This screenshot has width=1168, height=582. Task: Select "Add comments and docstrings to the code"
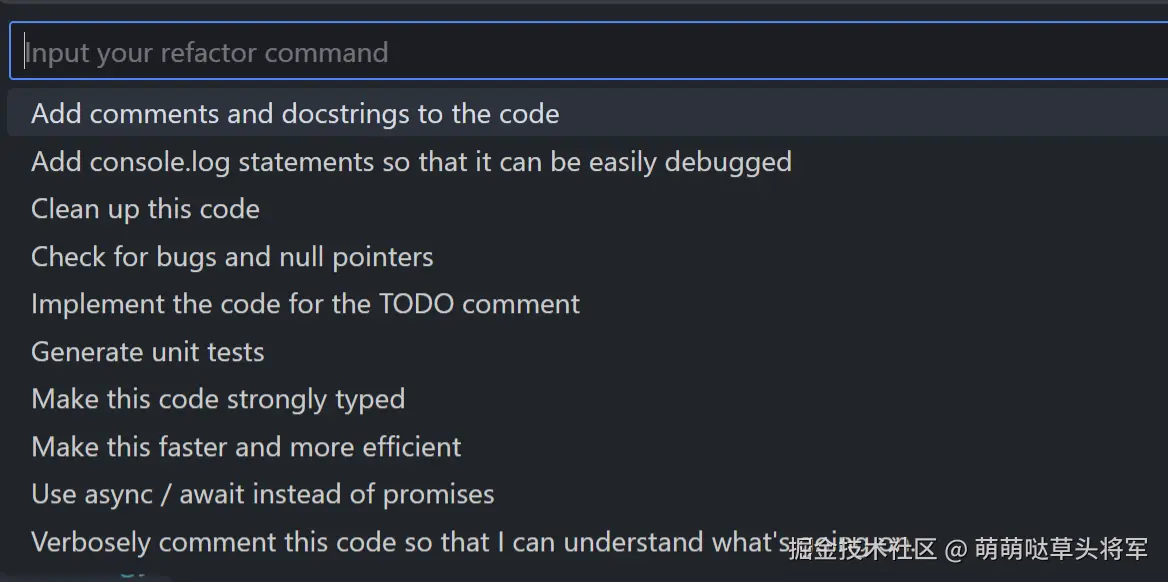point(295,113)
